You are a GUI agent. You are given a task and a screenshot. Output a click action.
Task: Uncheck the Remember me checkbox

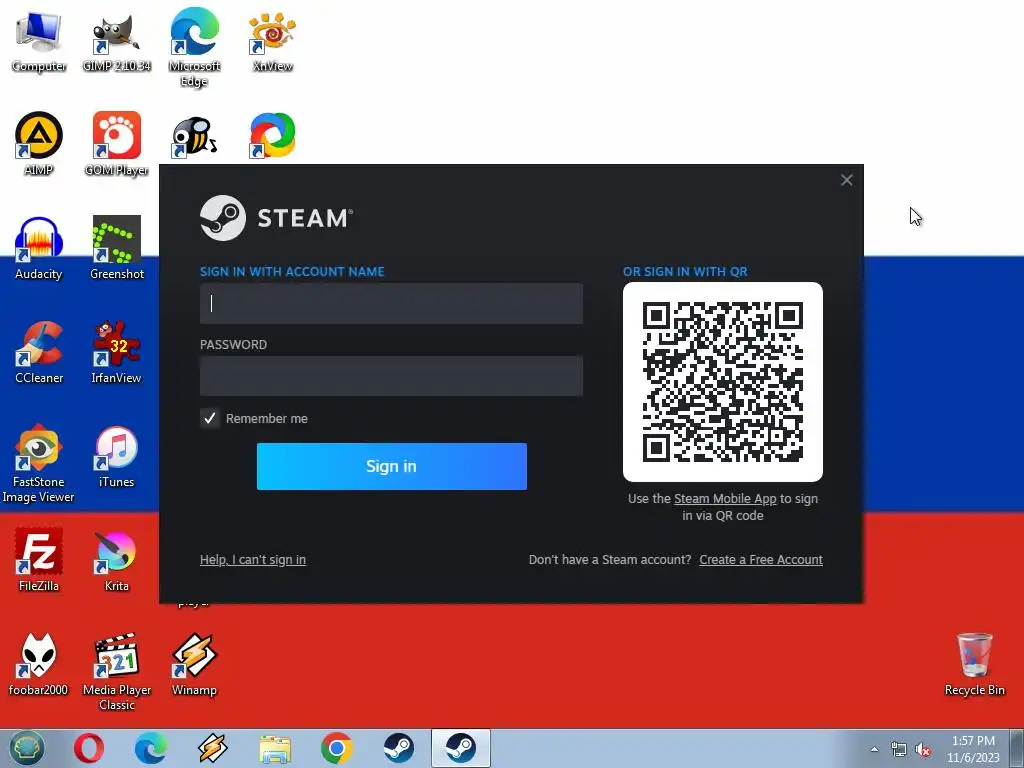pos(210,418)
